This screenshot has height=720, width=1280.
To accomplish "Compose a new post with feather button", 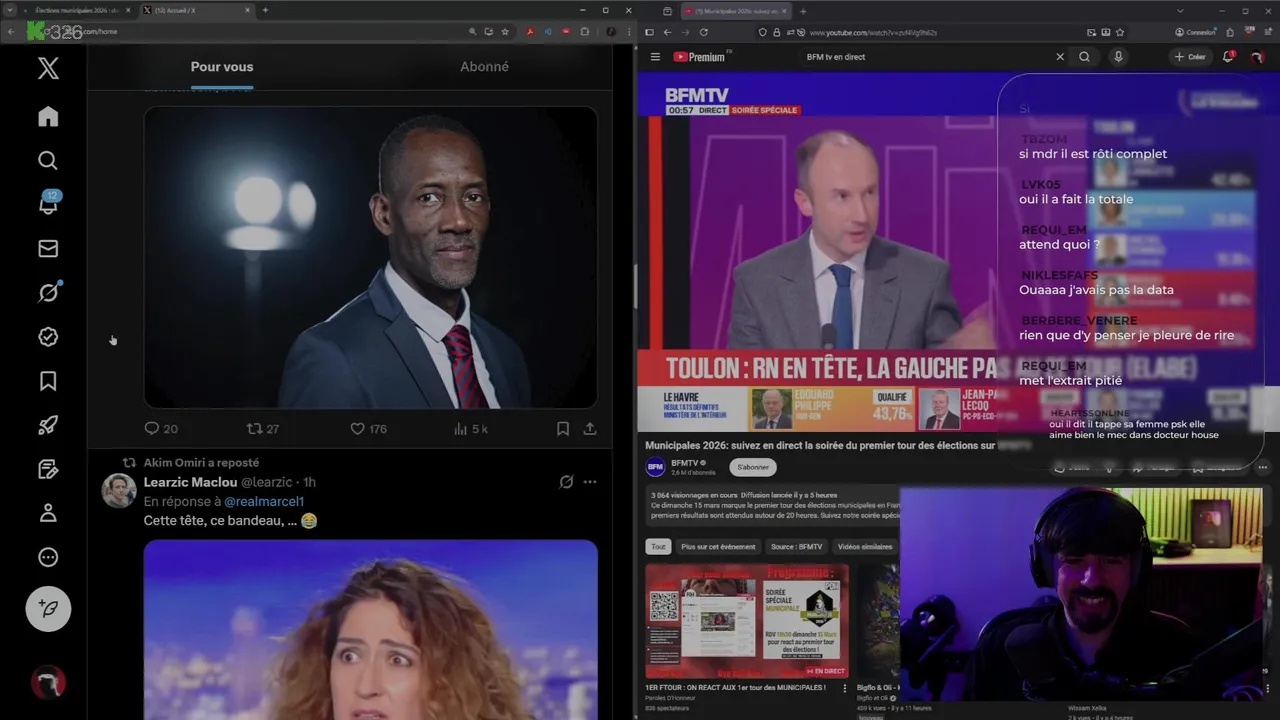I will [48, 608].
